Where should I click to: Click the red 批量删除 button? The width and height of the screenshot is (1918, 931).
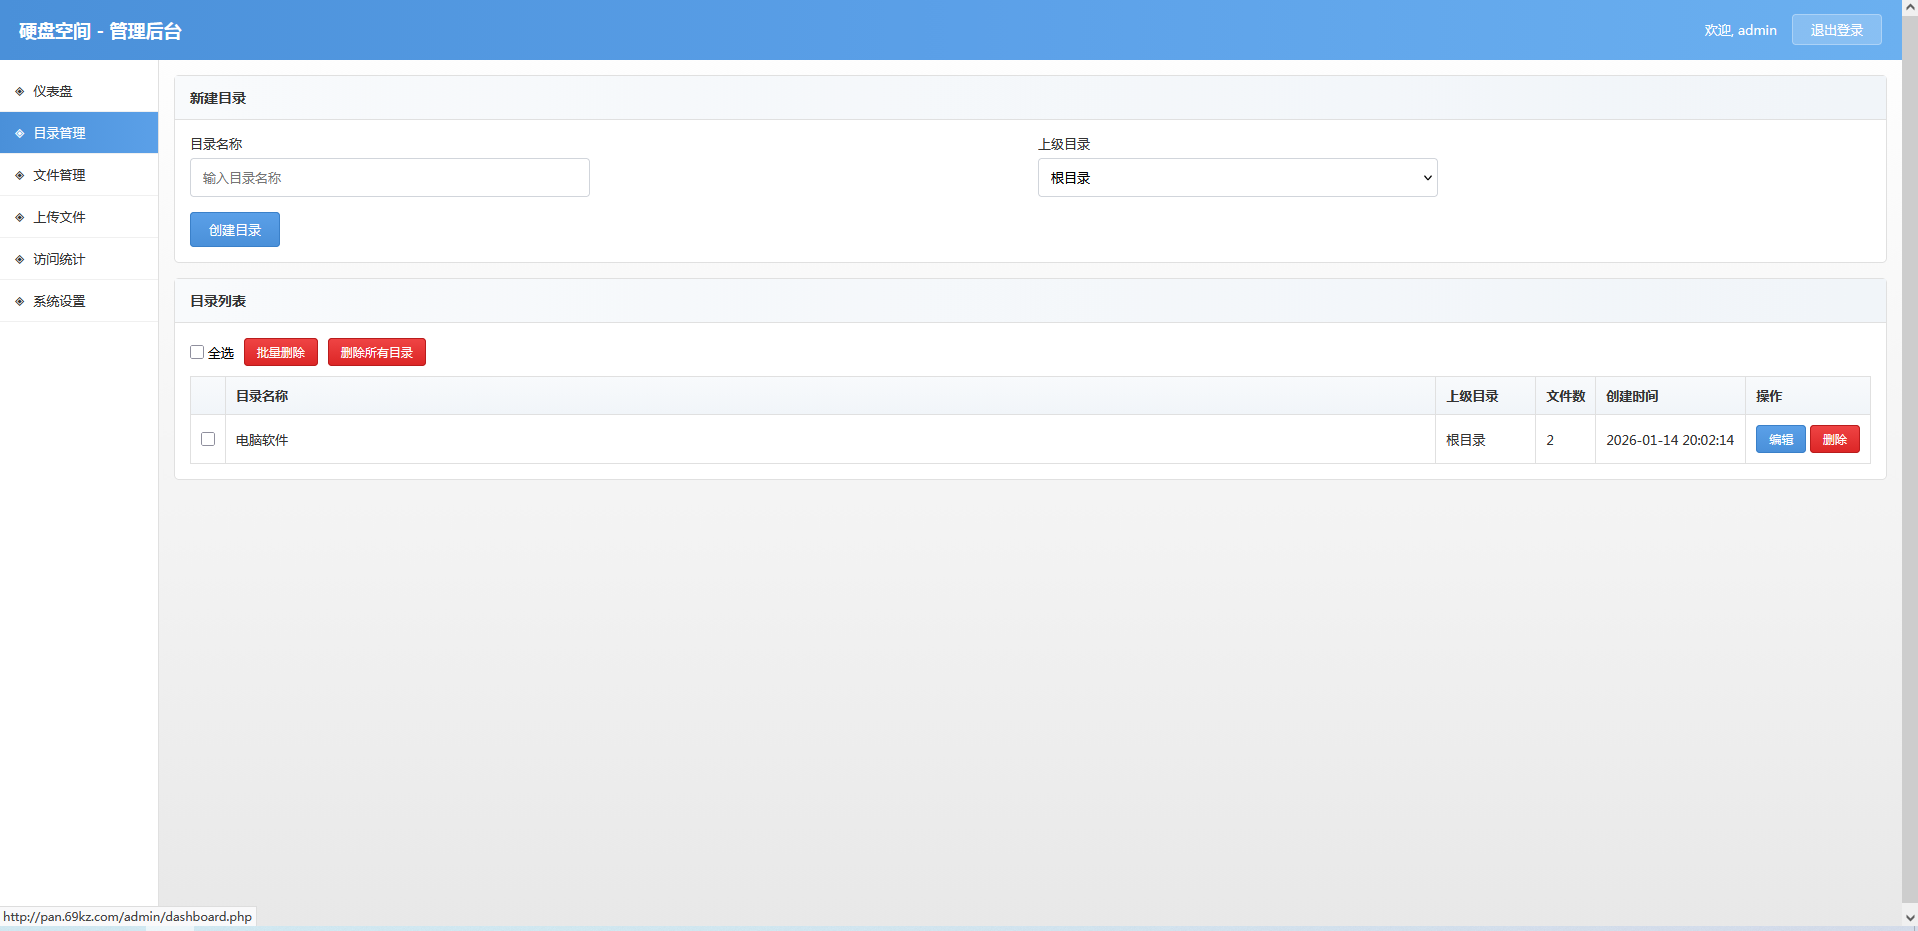(x=280, y=352)
